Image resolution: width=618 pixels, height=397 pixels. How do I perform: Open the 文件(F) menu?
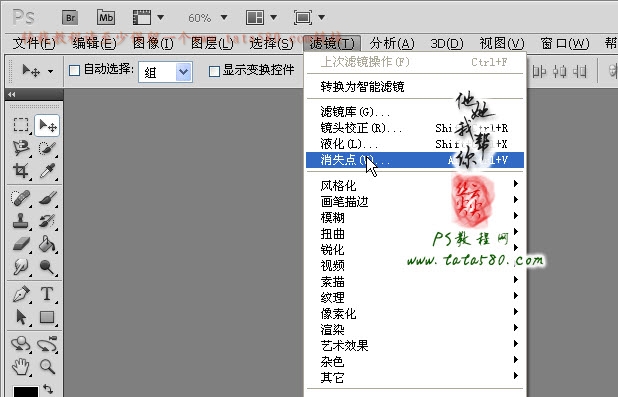(34, 43)
